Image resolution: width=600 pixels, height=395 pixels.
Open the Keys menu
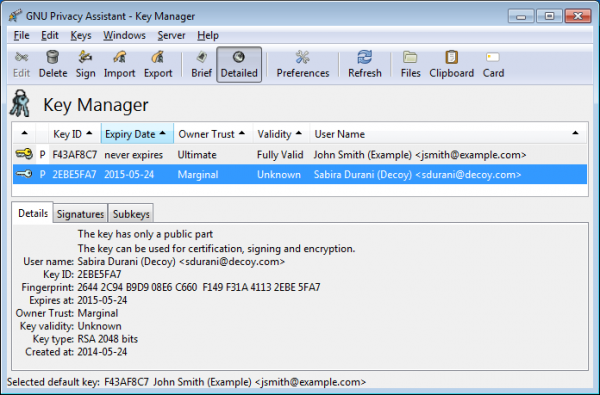tap(81, 36)
